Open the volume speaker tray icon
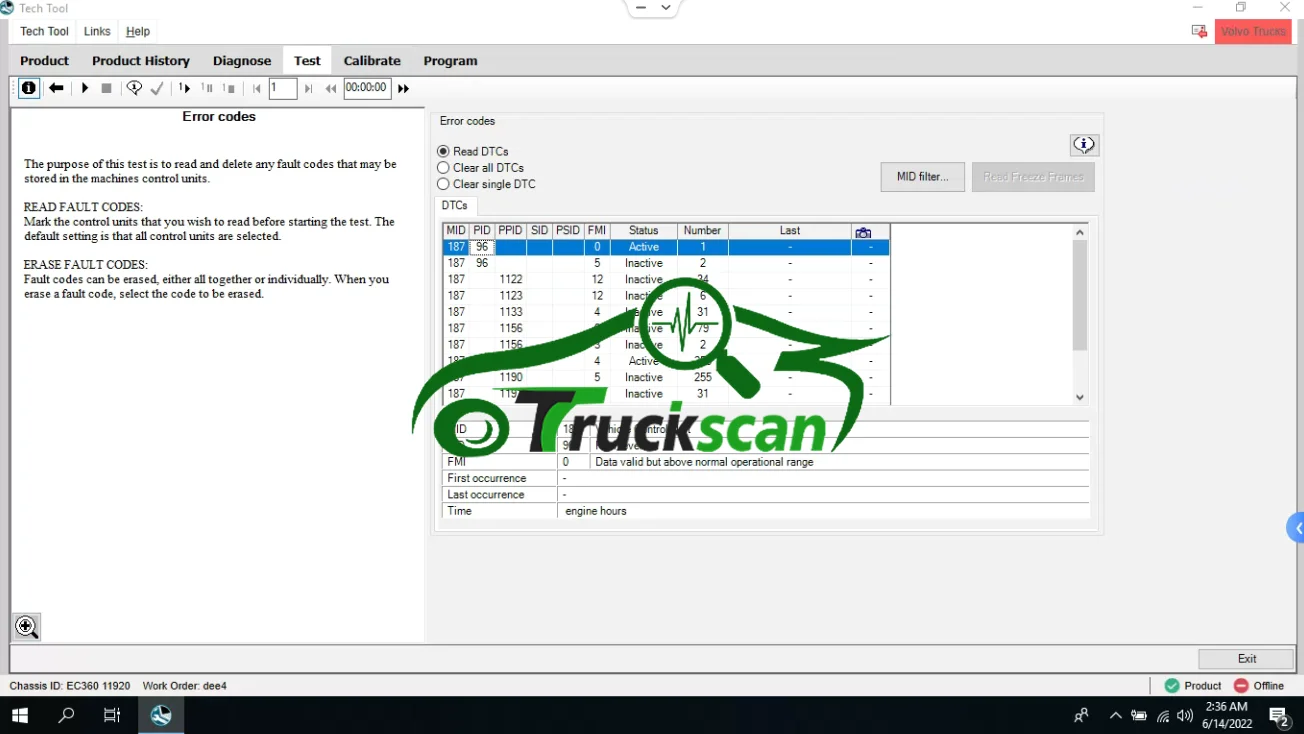Image resolution: width=1304 pixels, height=734 pixels. coord(1185,715)
